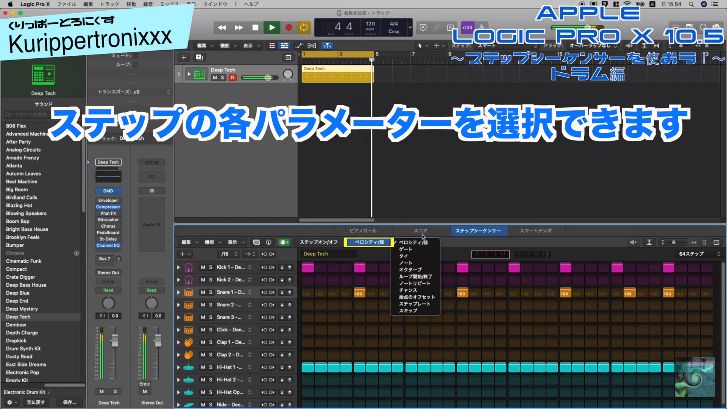Toggle the automation icon in tracks toolbar
Viewport: 727px width, 409px height.
point(299,45)
